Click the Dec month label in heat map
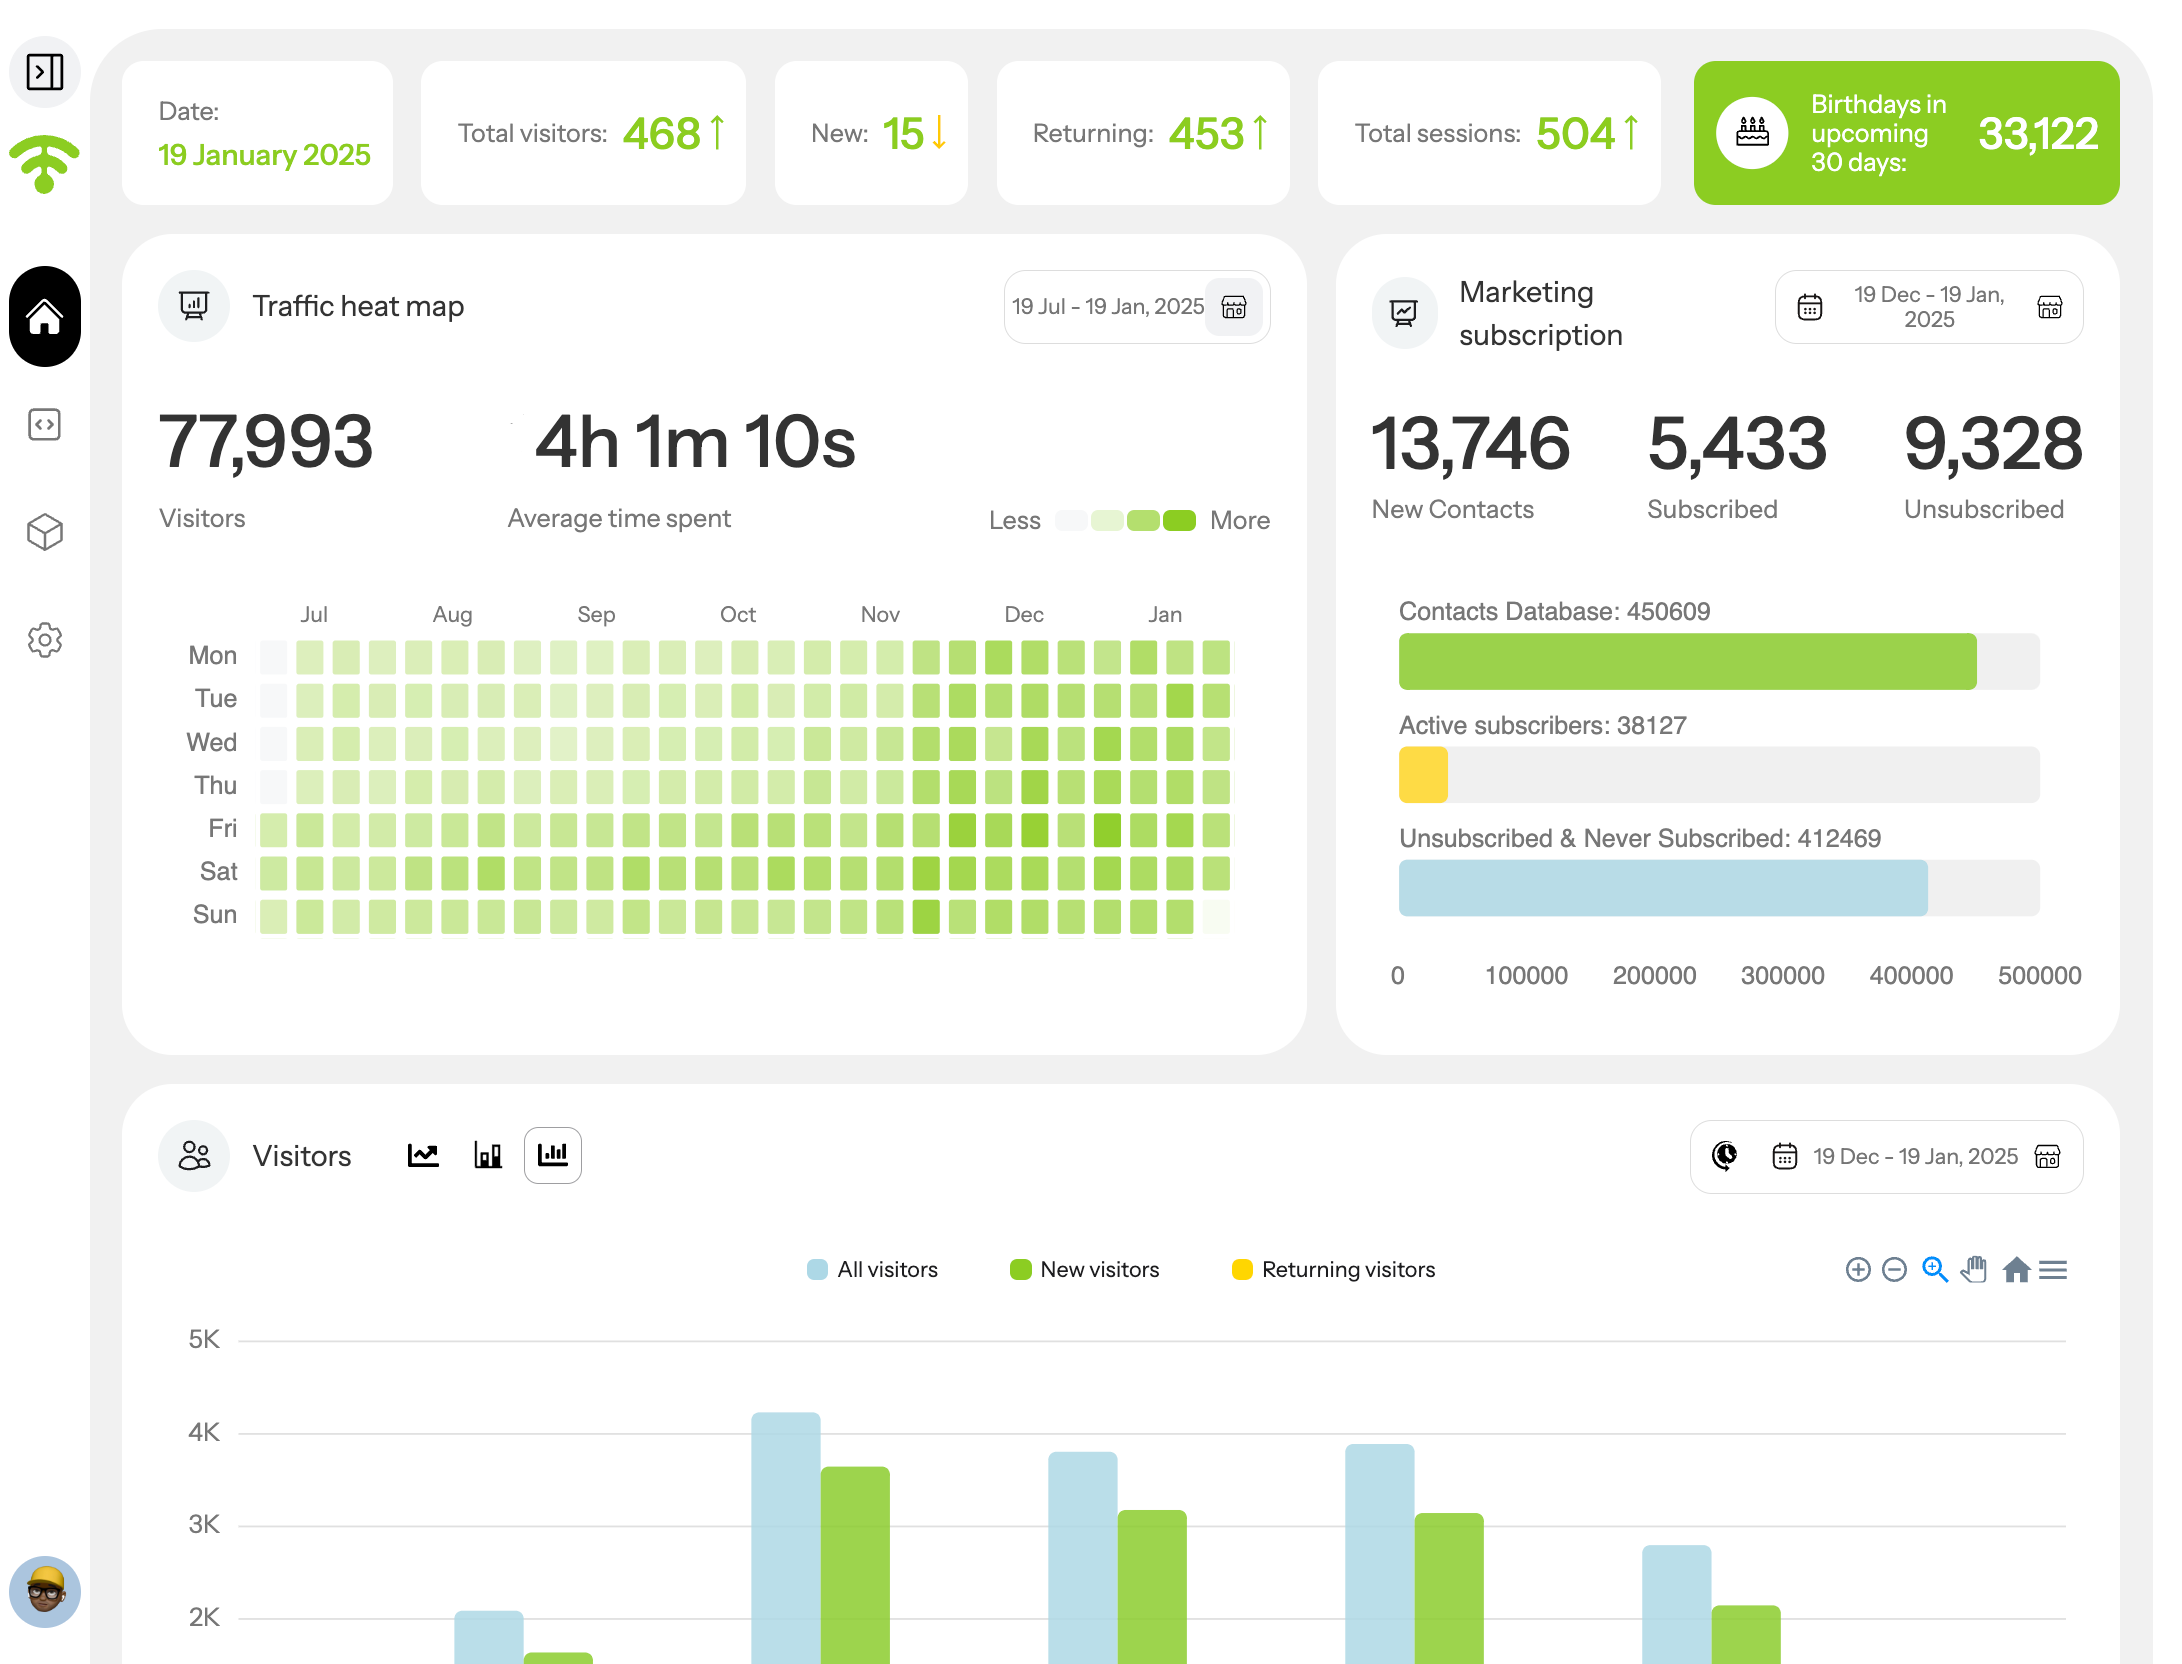This screenshot has width=2182, height=1664. 1024,614
